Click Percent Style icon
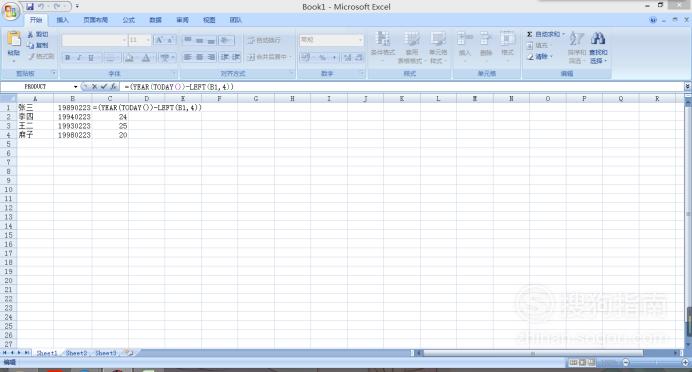Viewport: 692px width, 372px height. tap(323, 57)
